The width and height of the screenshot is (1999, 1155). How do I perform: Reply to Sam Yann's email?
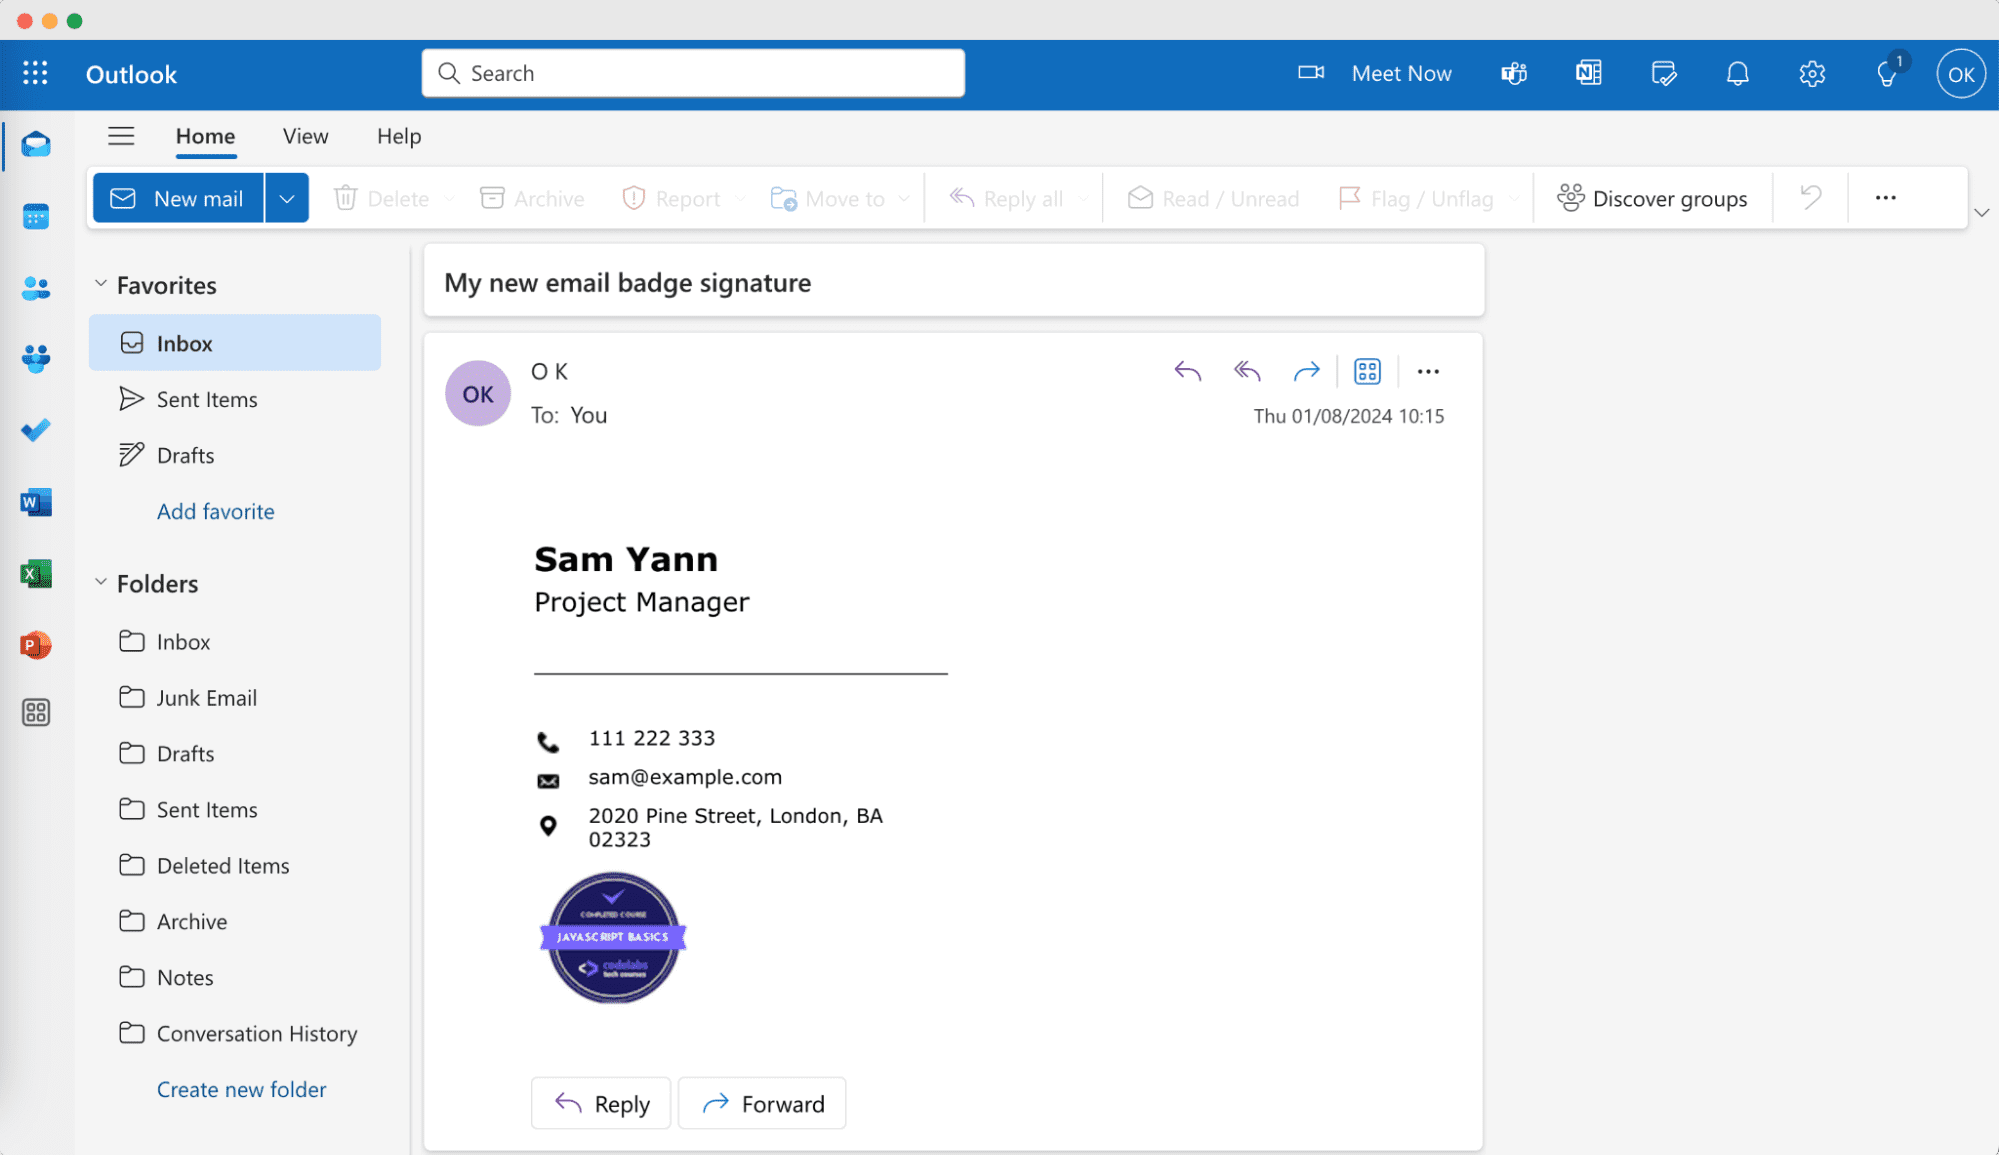click(600, 1103)
